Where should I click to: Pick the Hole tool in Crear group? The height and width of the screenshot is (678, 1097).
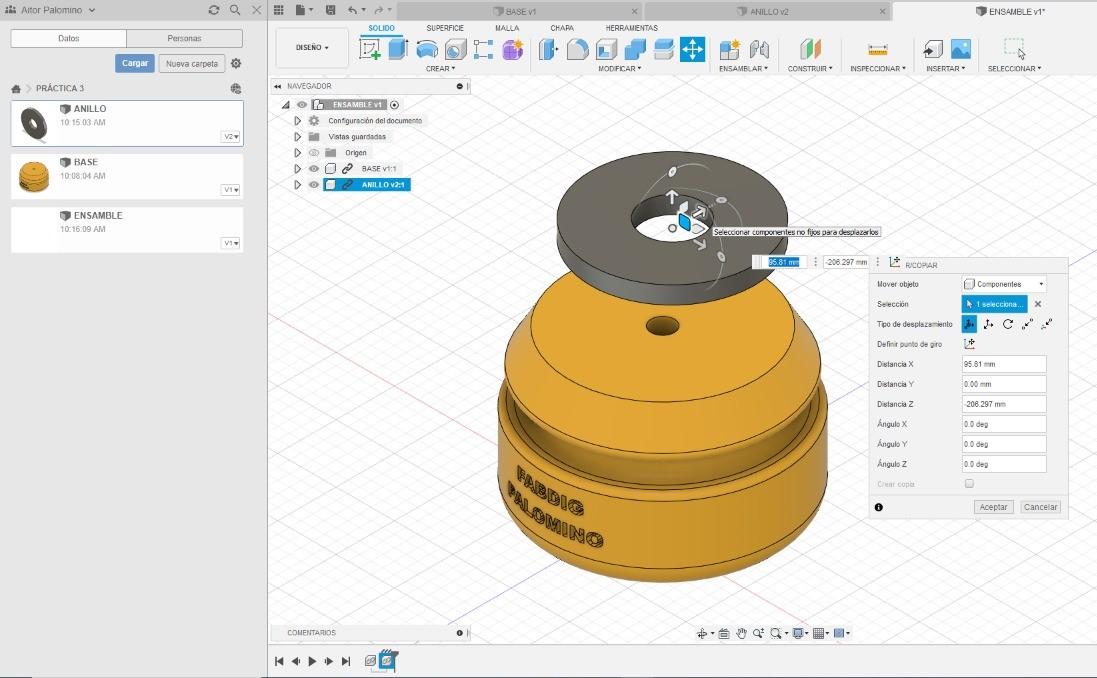[455, 49]
